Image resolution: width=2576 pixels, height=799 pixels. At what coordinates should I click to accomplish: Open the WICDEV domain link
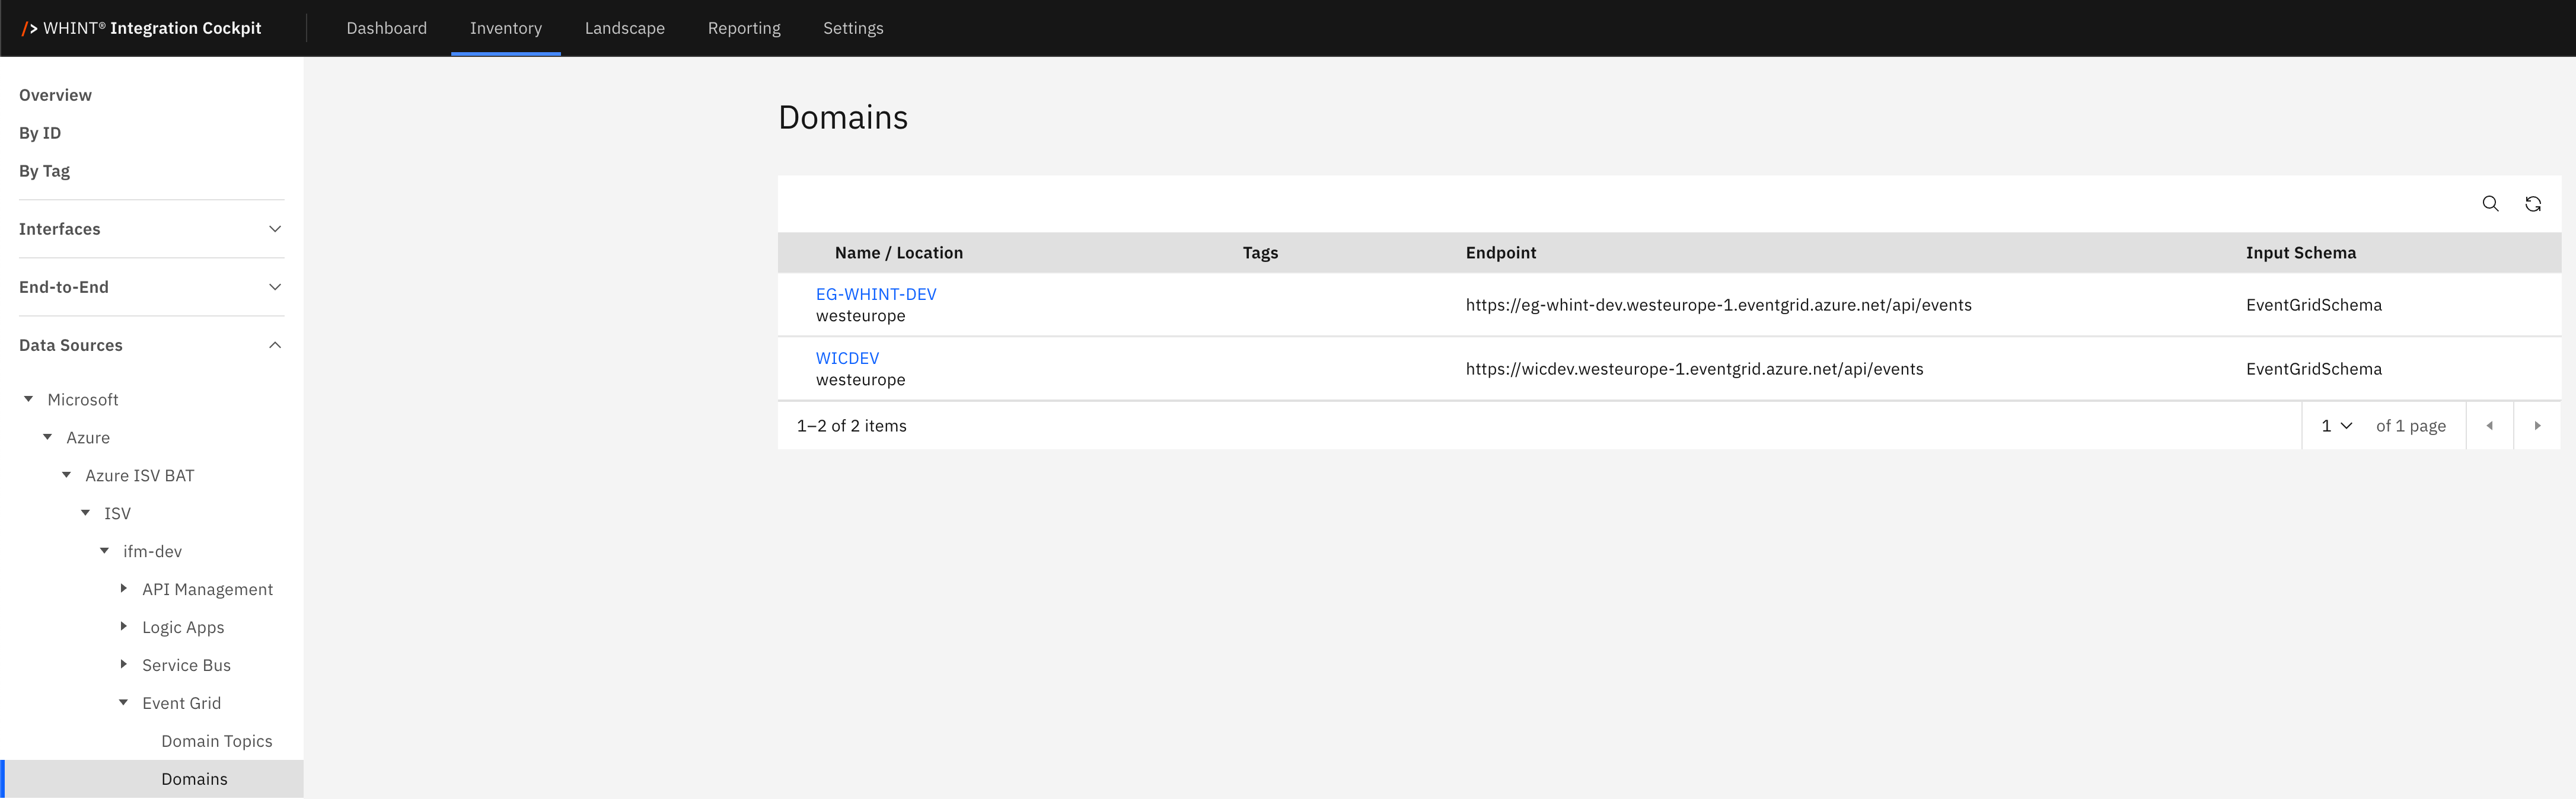[847, 358]
